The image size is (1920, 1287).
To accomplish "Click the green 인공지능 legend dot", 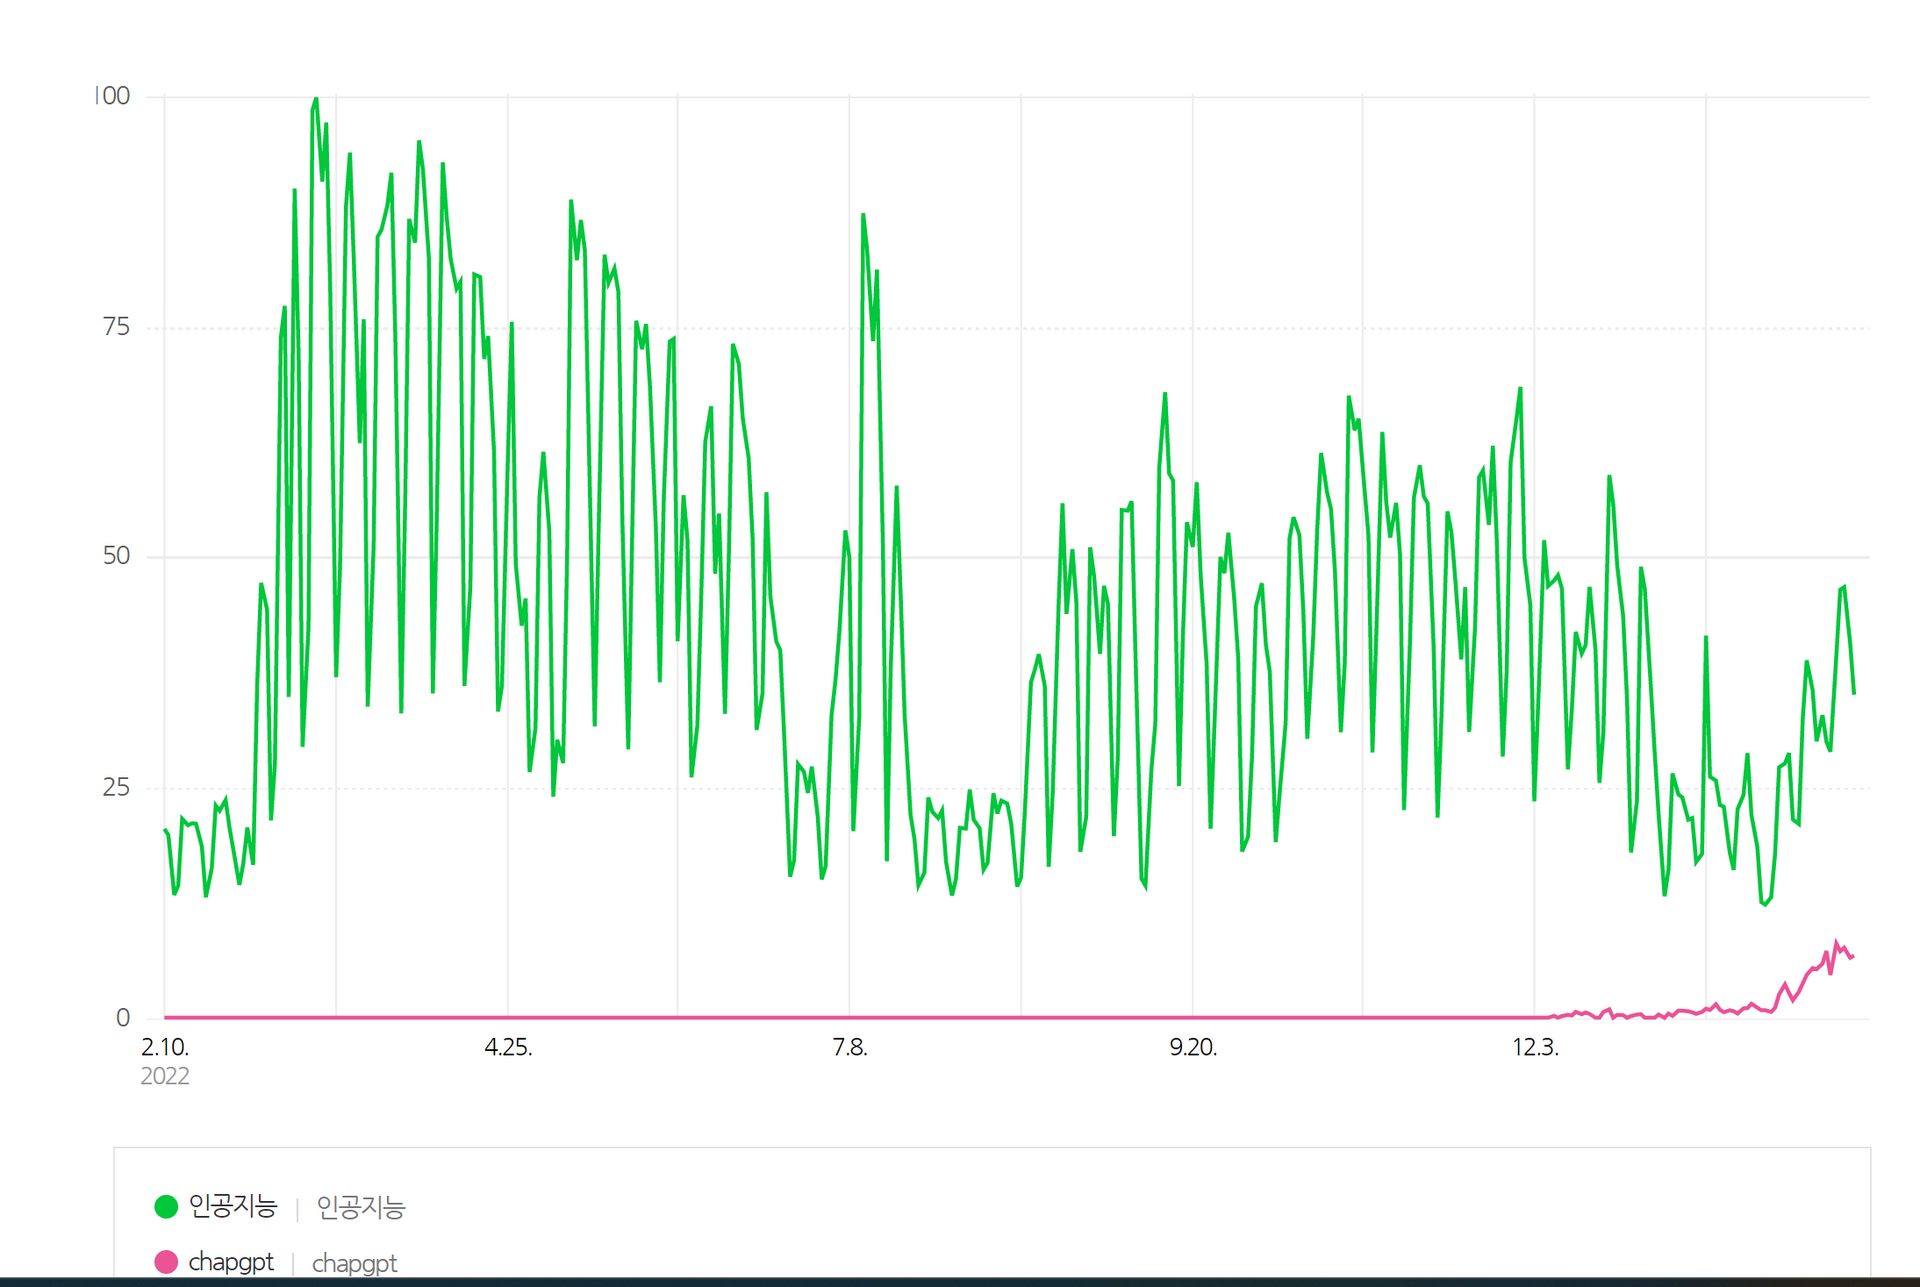I will tap(166, 1206).
